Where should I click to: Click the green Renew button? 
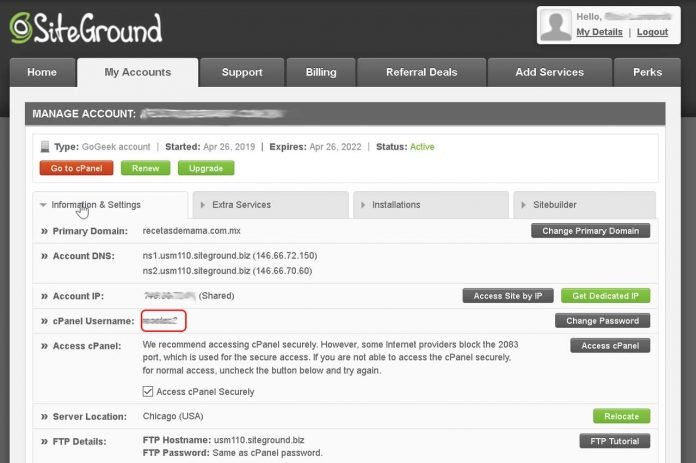coord(146,168)
